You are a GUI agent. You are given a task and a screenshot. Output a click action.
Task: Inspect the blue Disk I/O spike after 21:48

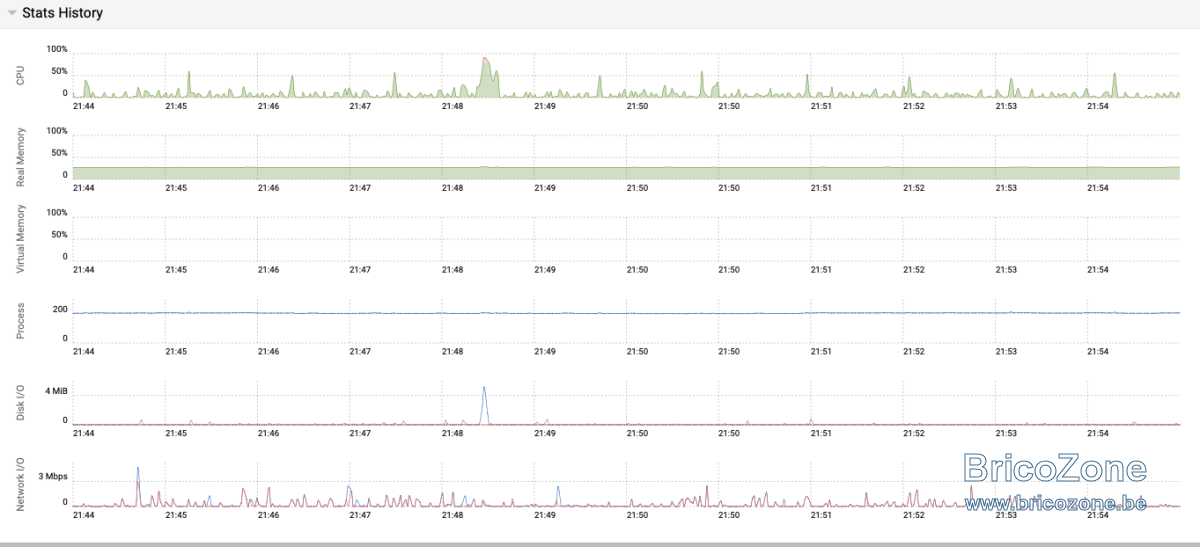click(485, 405)
